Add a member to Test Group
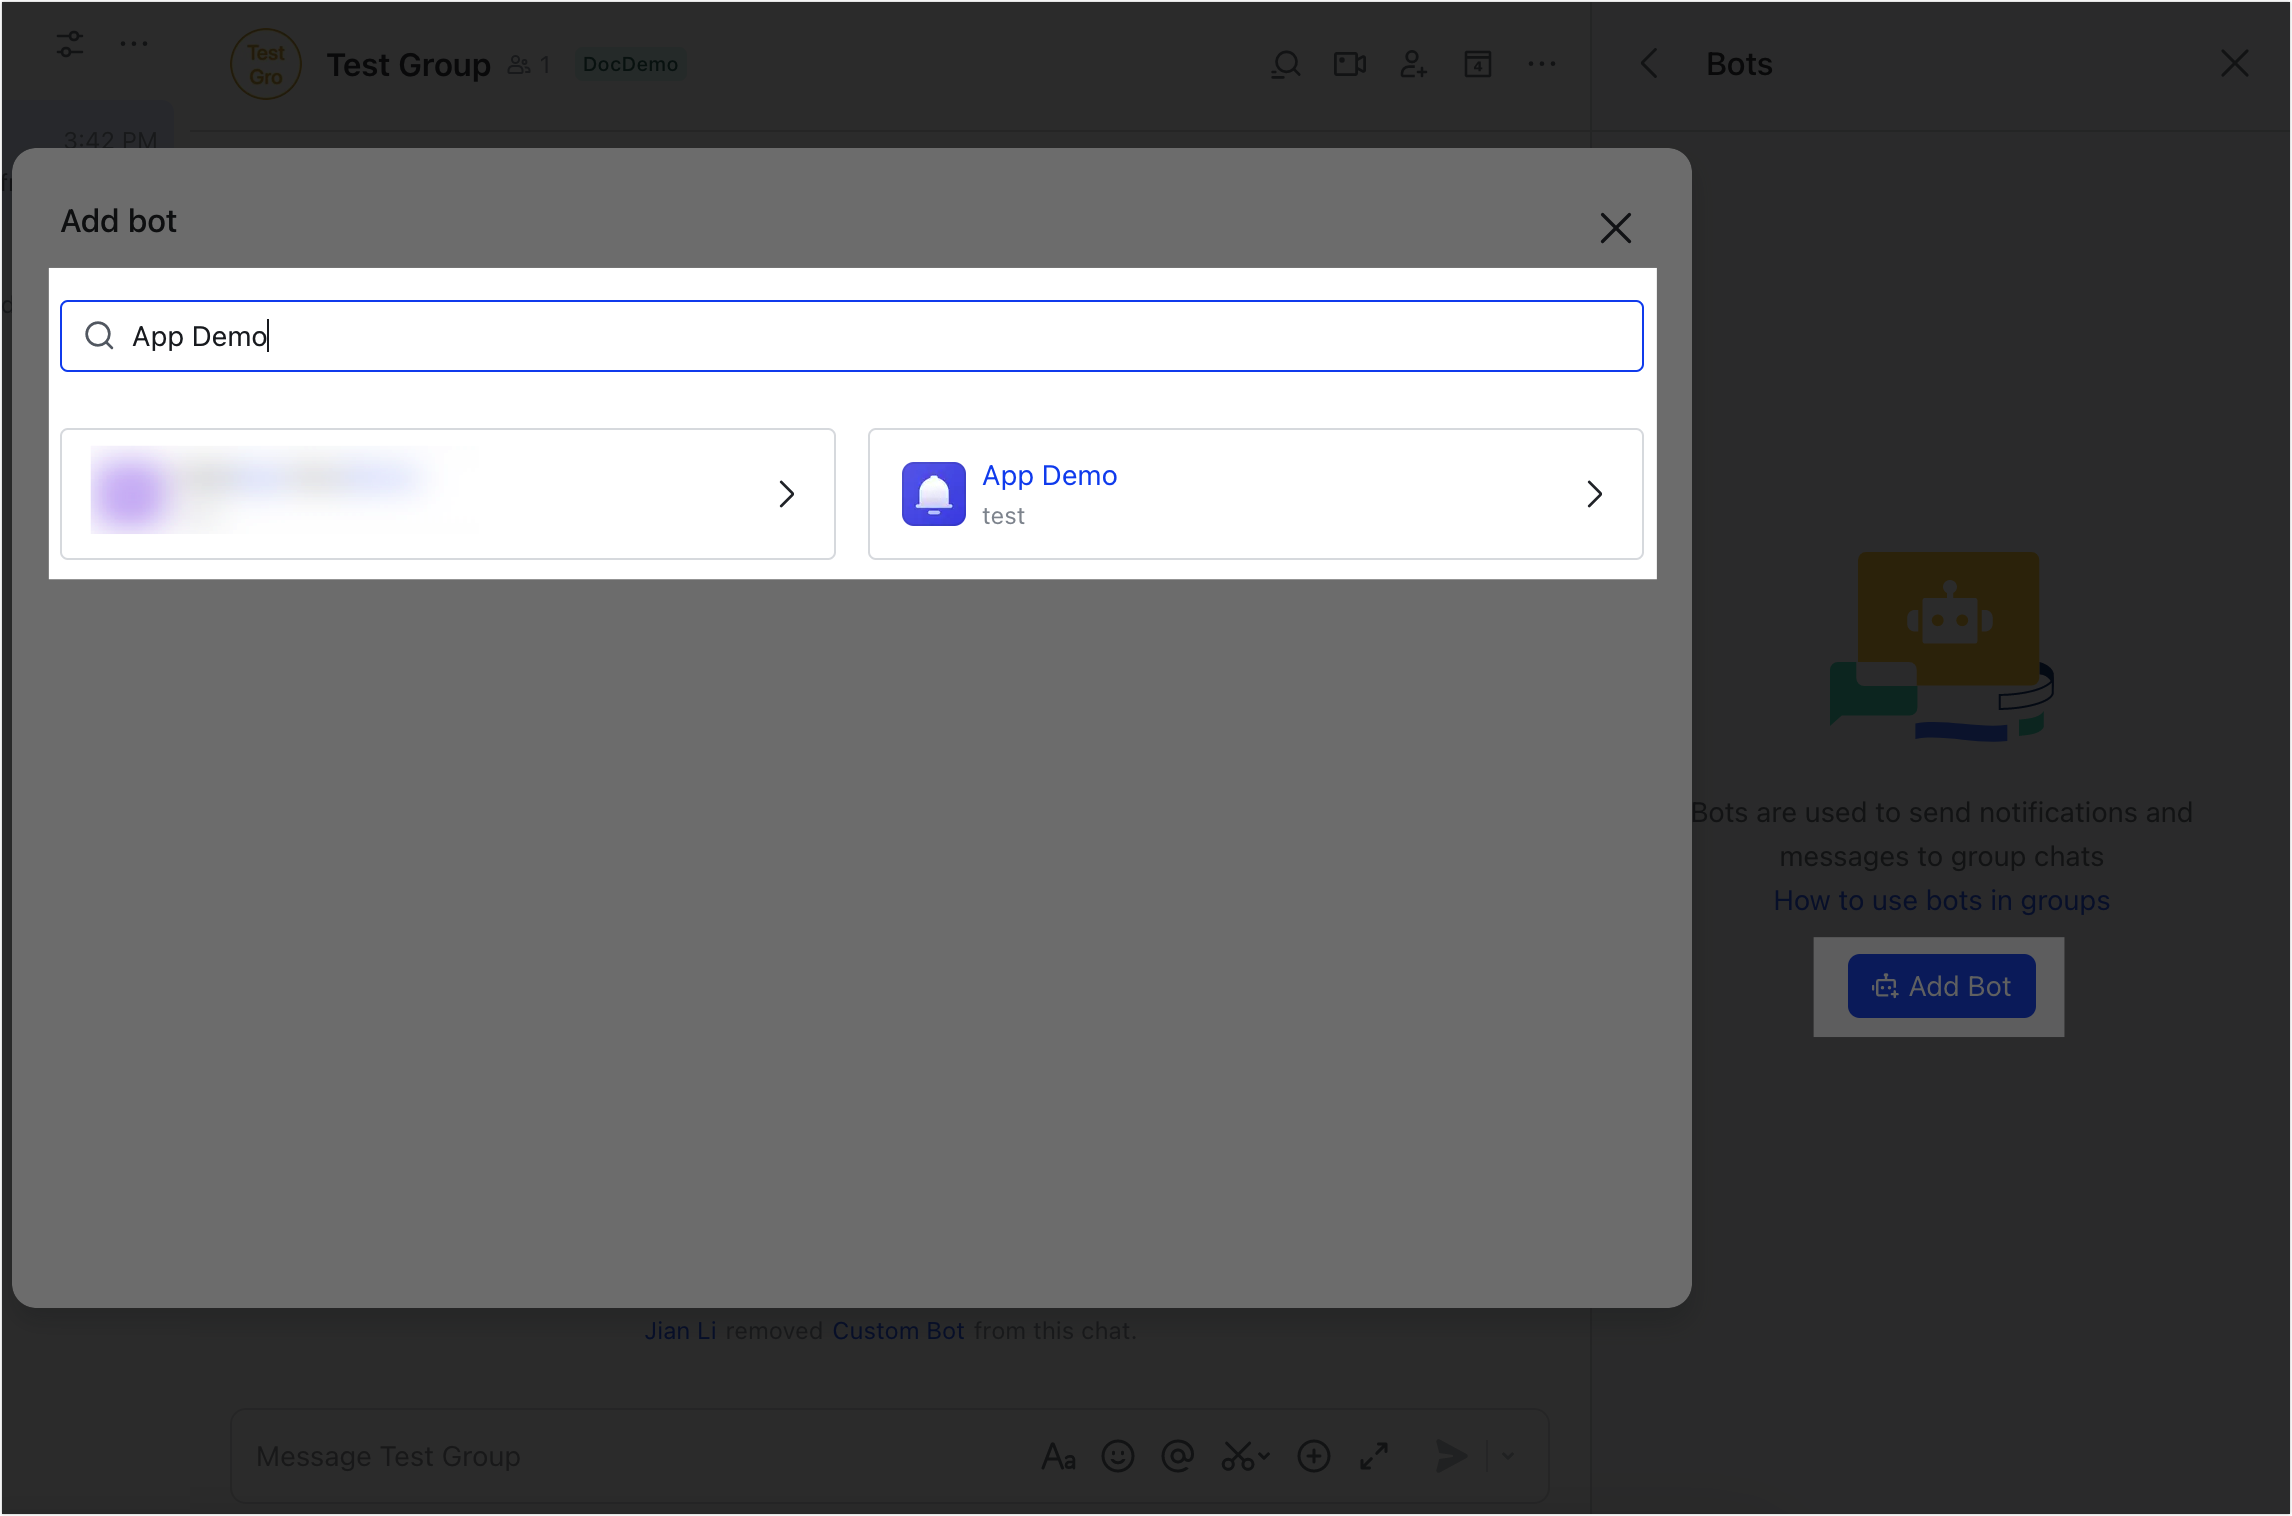Screen dimensions: 2292x1516 (1413, 65)
